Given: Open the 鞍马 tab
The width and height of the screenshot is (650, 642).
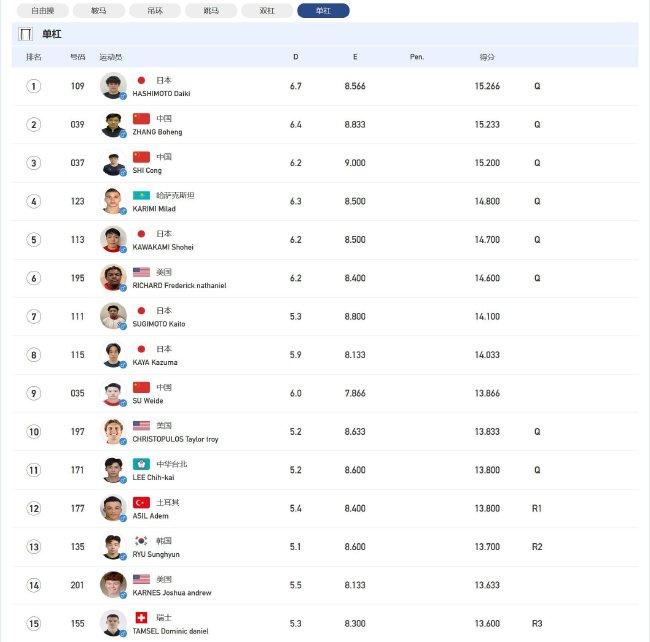Looking at the screenshot, I should (x=99, y=10).
